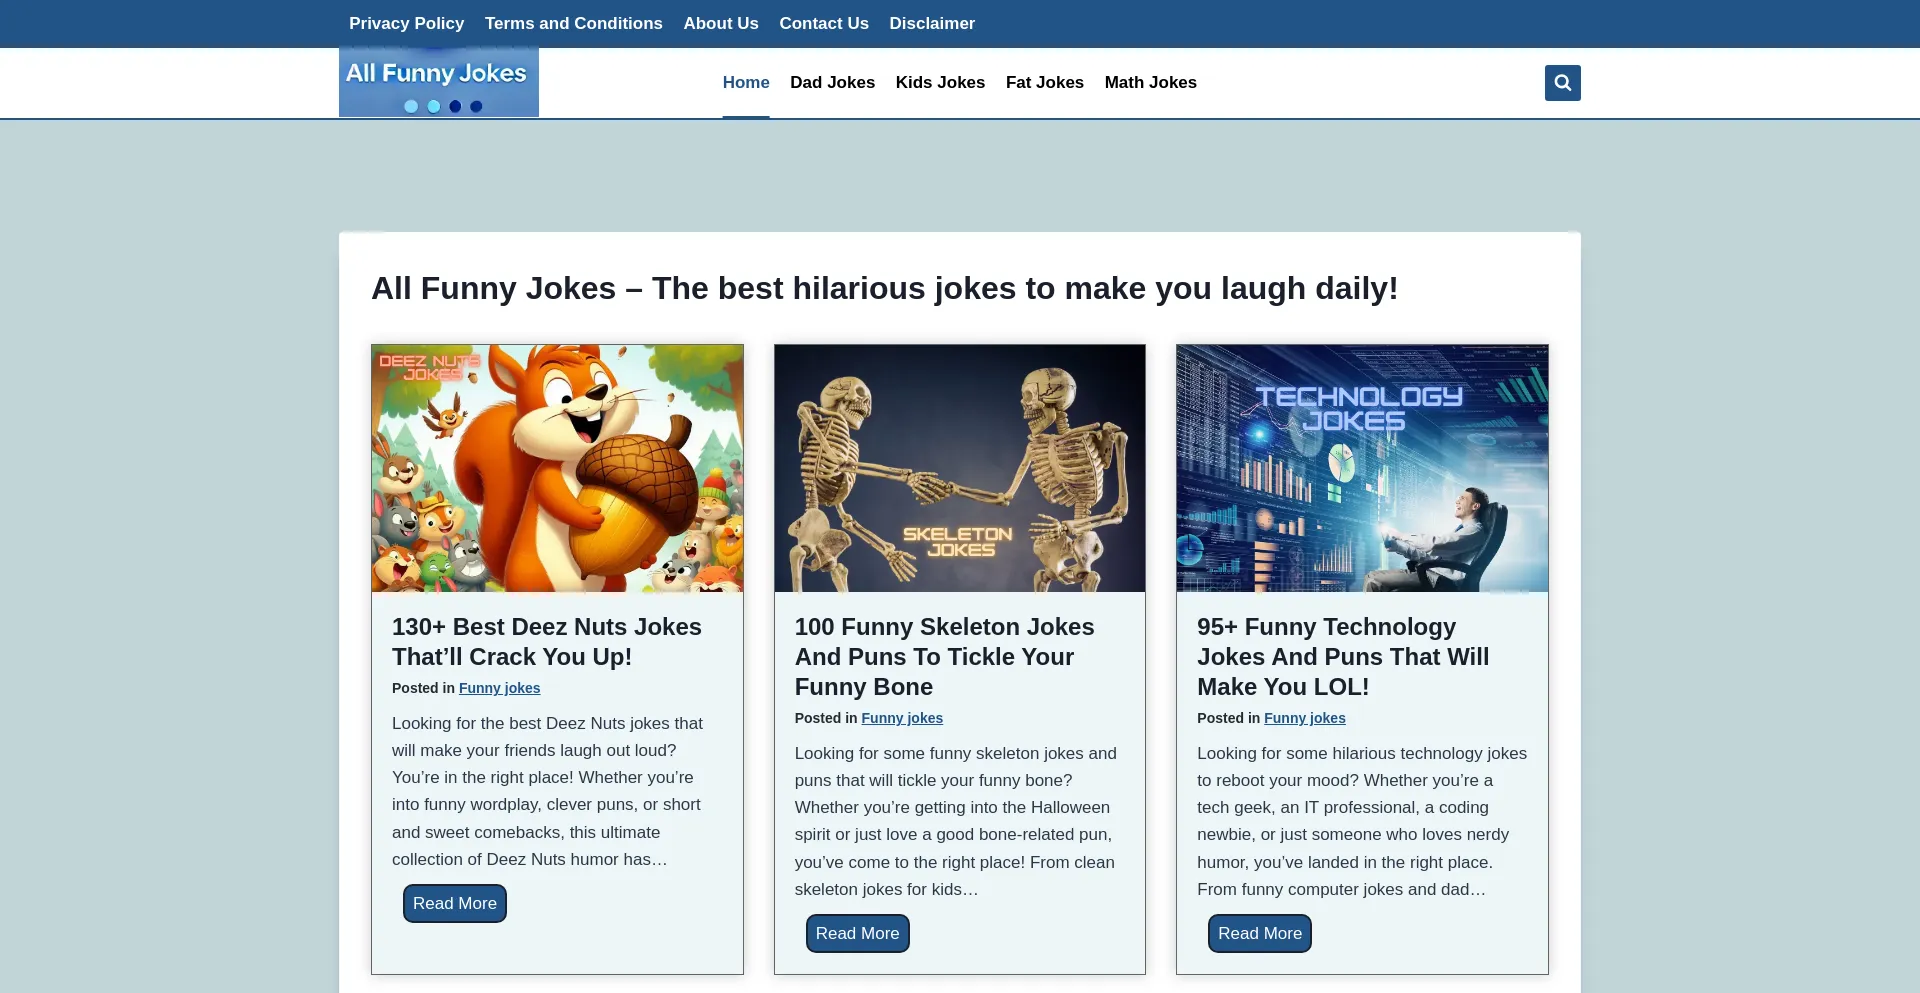Viewport: 1920px width, 993px height.
Task: Open the Kids Jokes category
Action: pos(940,83)
